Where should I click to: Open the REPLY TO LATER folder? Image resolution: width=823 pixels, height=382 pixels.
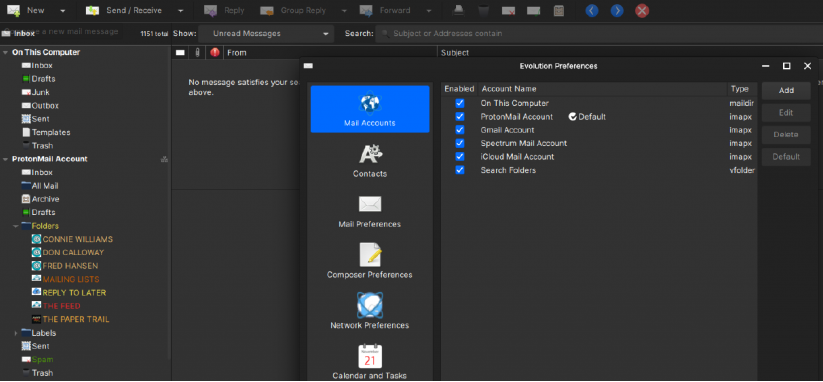[x=69, y=293]
